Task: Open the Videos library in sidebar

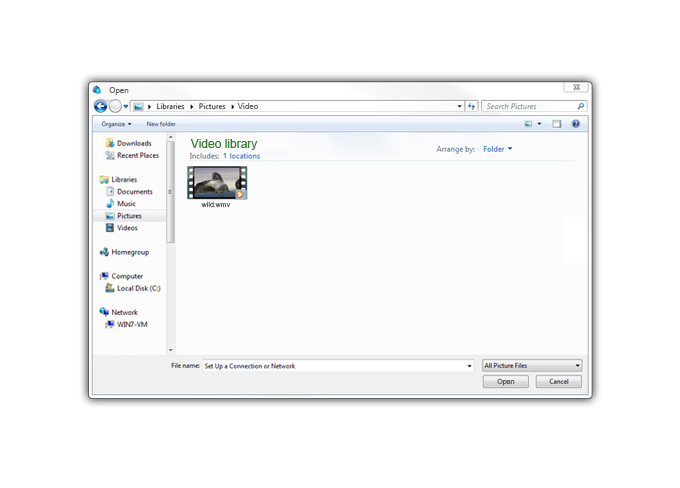Action: [x=122, y=228]
